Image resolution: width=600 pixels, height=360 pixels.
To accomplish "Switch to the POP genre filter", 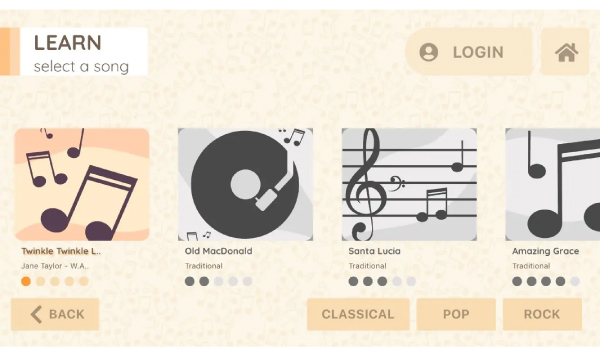I will [x=456, y=314].
